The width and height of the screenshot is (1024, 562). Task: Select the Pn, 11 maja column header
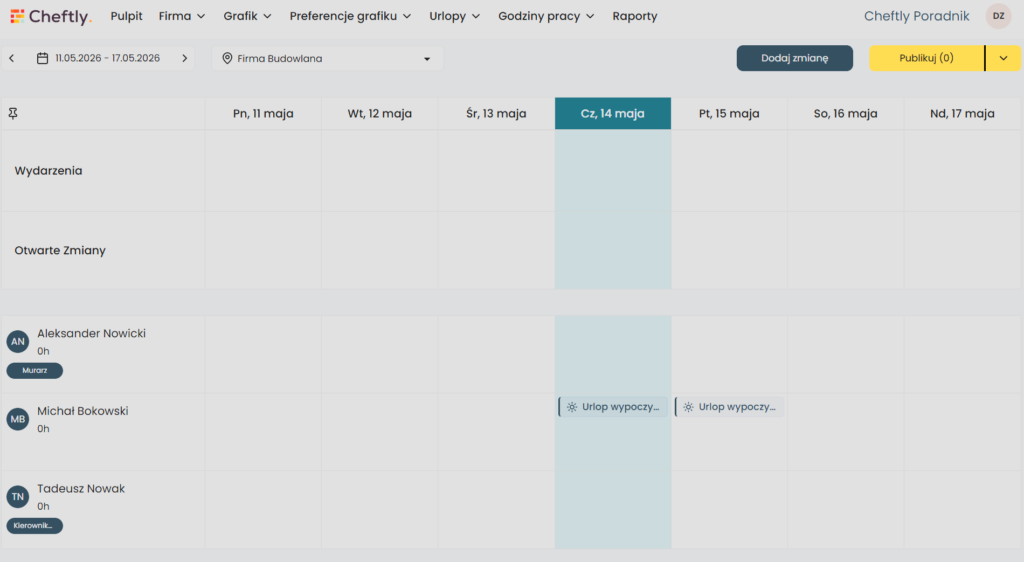coord(263,114)
